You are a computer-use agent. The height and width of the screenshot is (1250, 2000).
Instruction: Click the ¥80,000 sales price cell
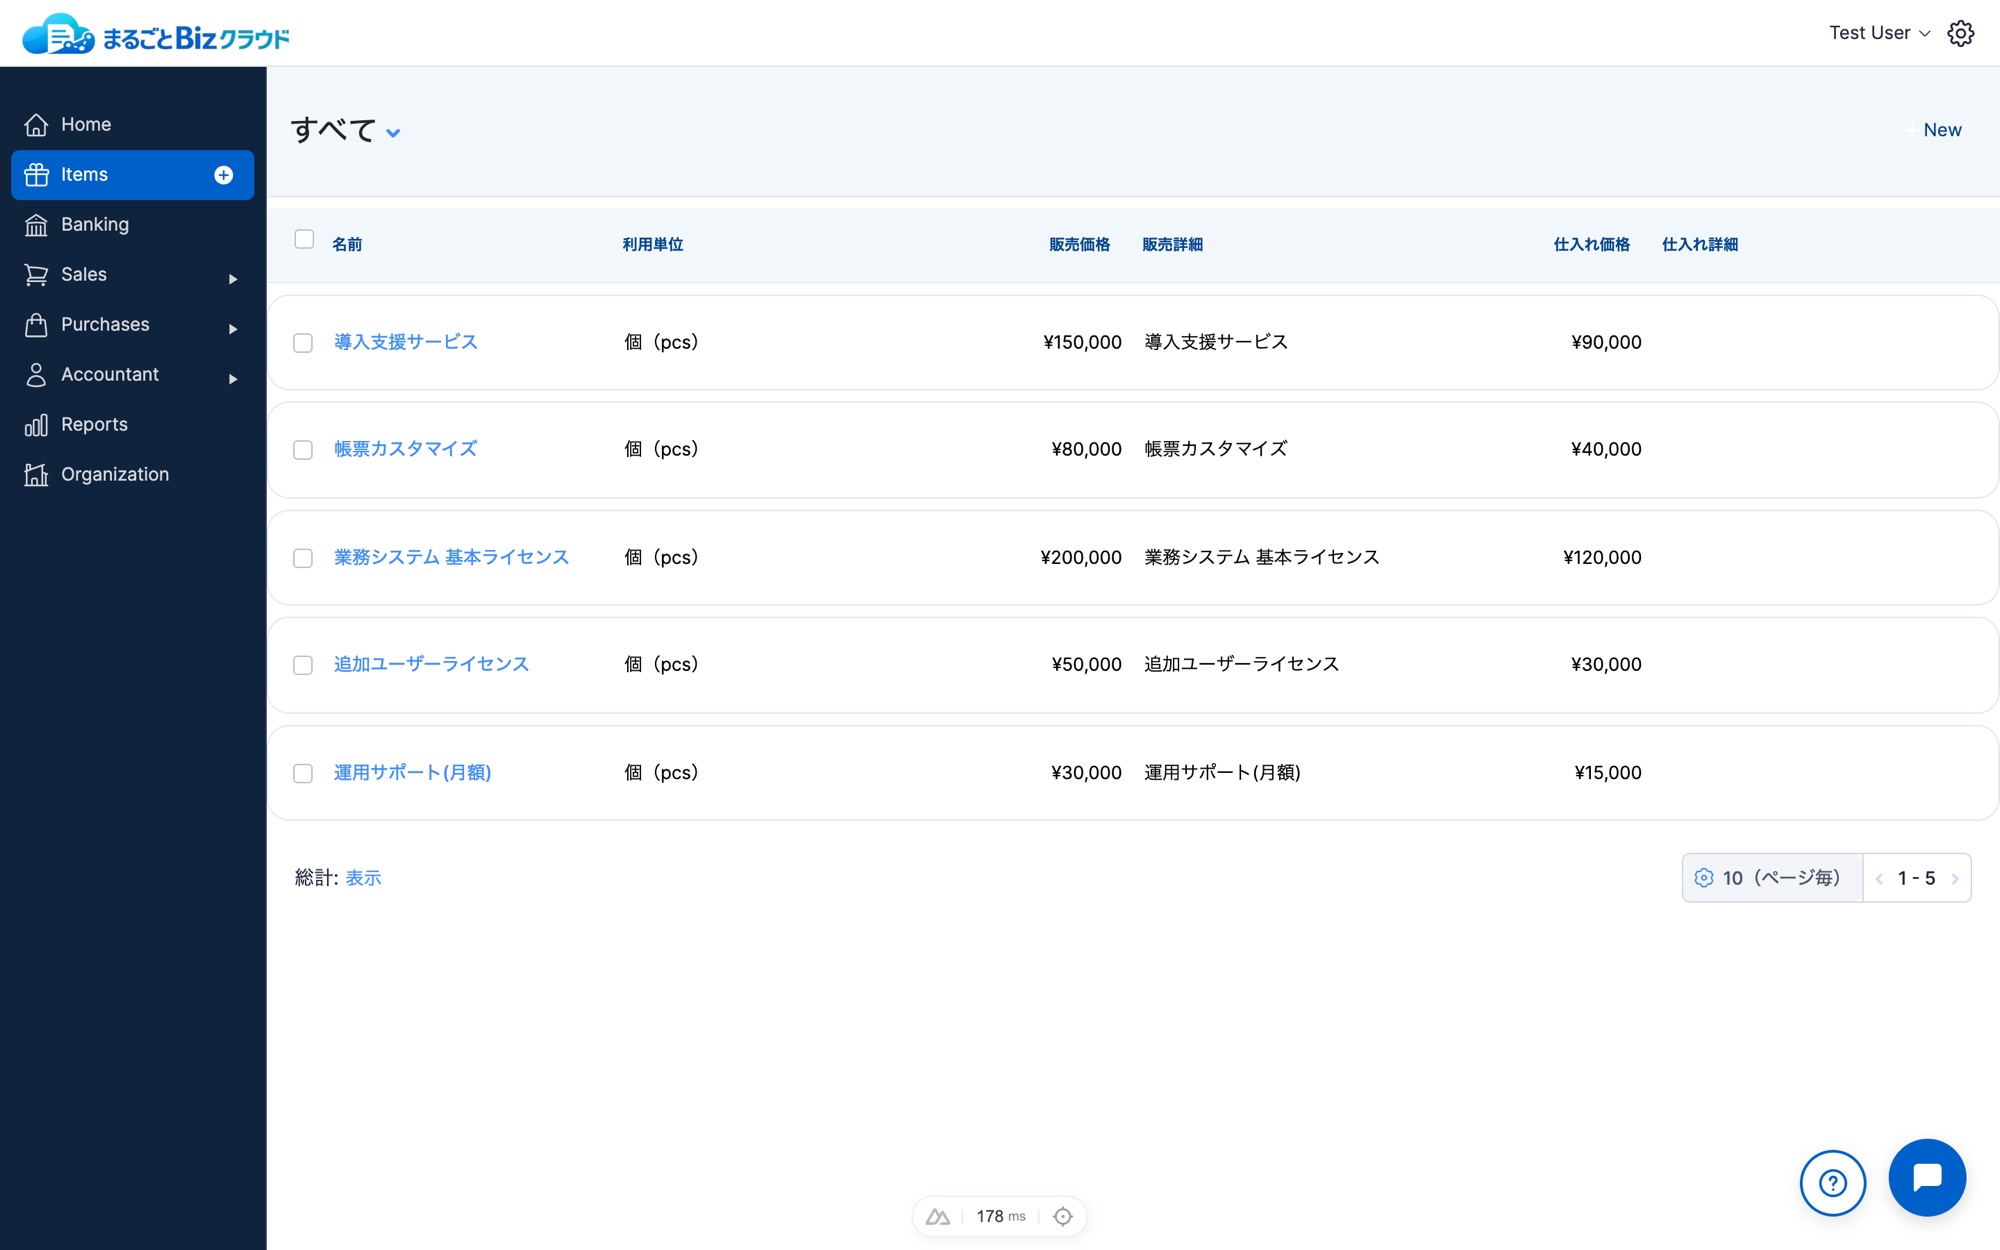(x=1086, y=449)
